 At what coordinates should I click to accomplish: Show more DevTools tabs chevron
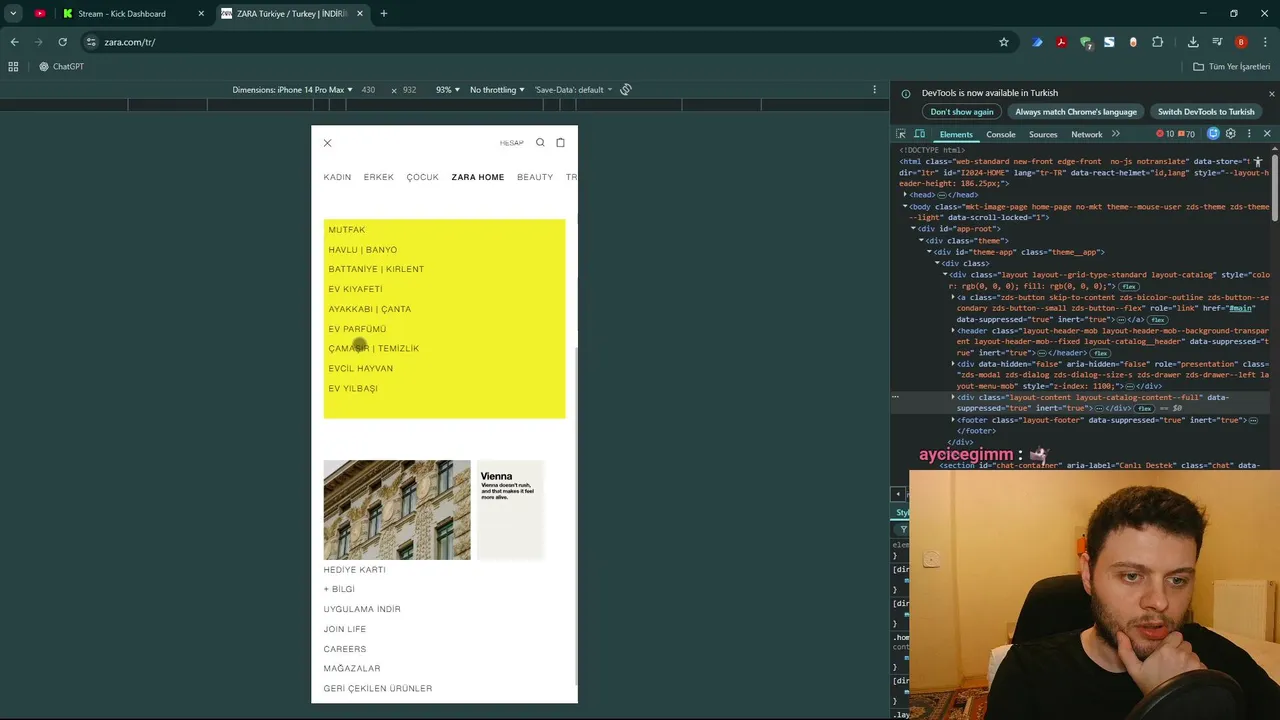pyautogui.click(x=1116, y=134)
